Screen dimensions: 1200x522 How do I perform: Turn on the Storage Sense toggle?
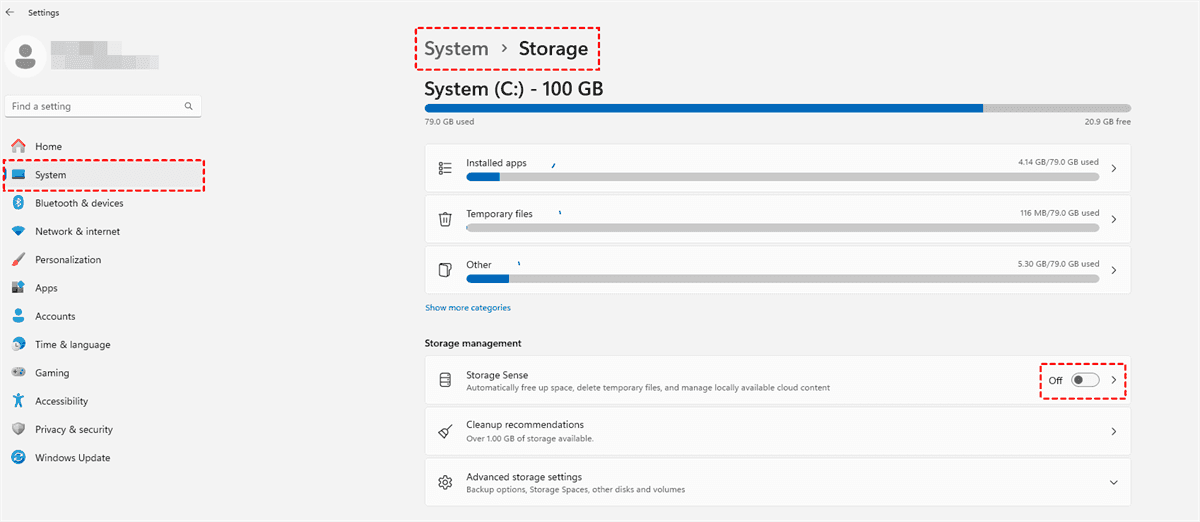(1084, 380)
